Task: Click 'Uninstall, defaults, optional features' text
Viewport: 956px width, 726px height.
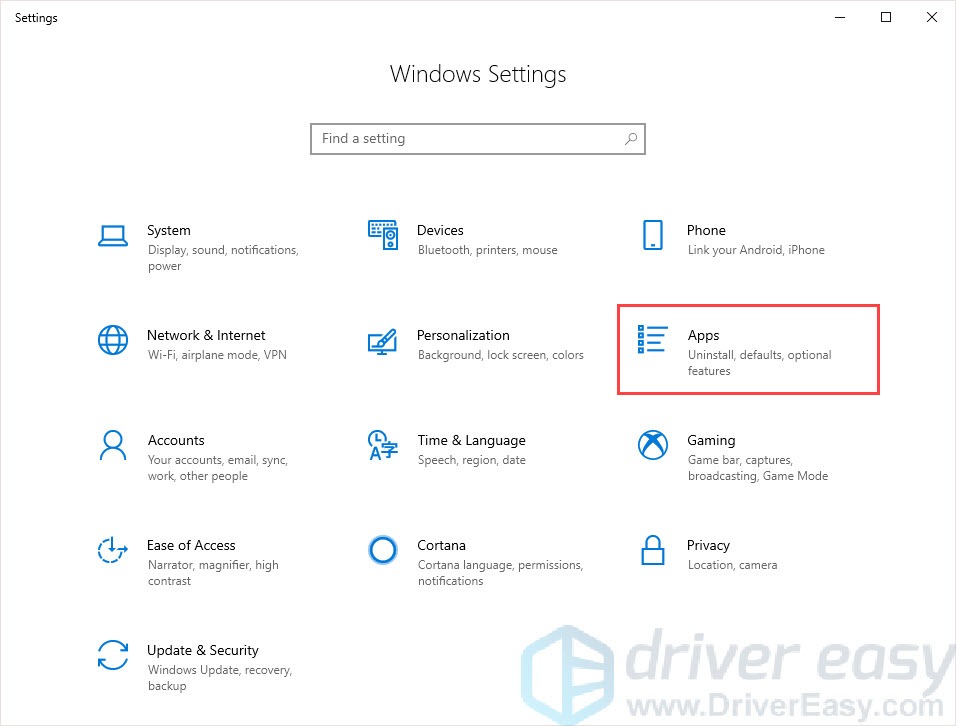Action: tap(760, 363)
